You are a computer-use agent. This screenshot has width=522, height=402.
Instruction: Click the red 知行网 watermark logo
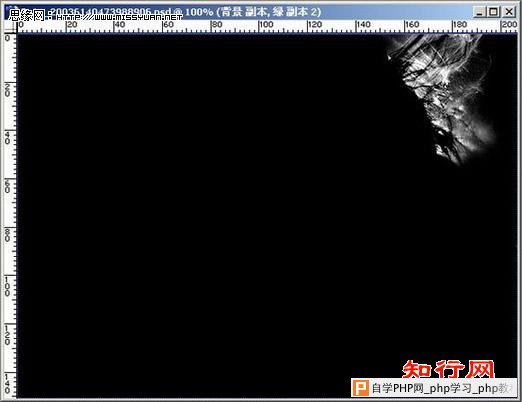(x=448, y=369)
